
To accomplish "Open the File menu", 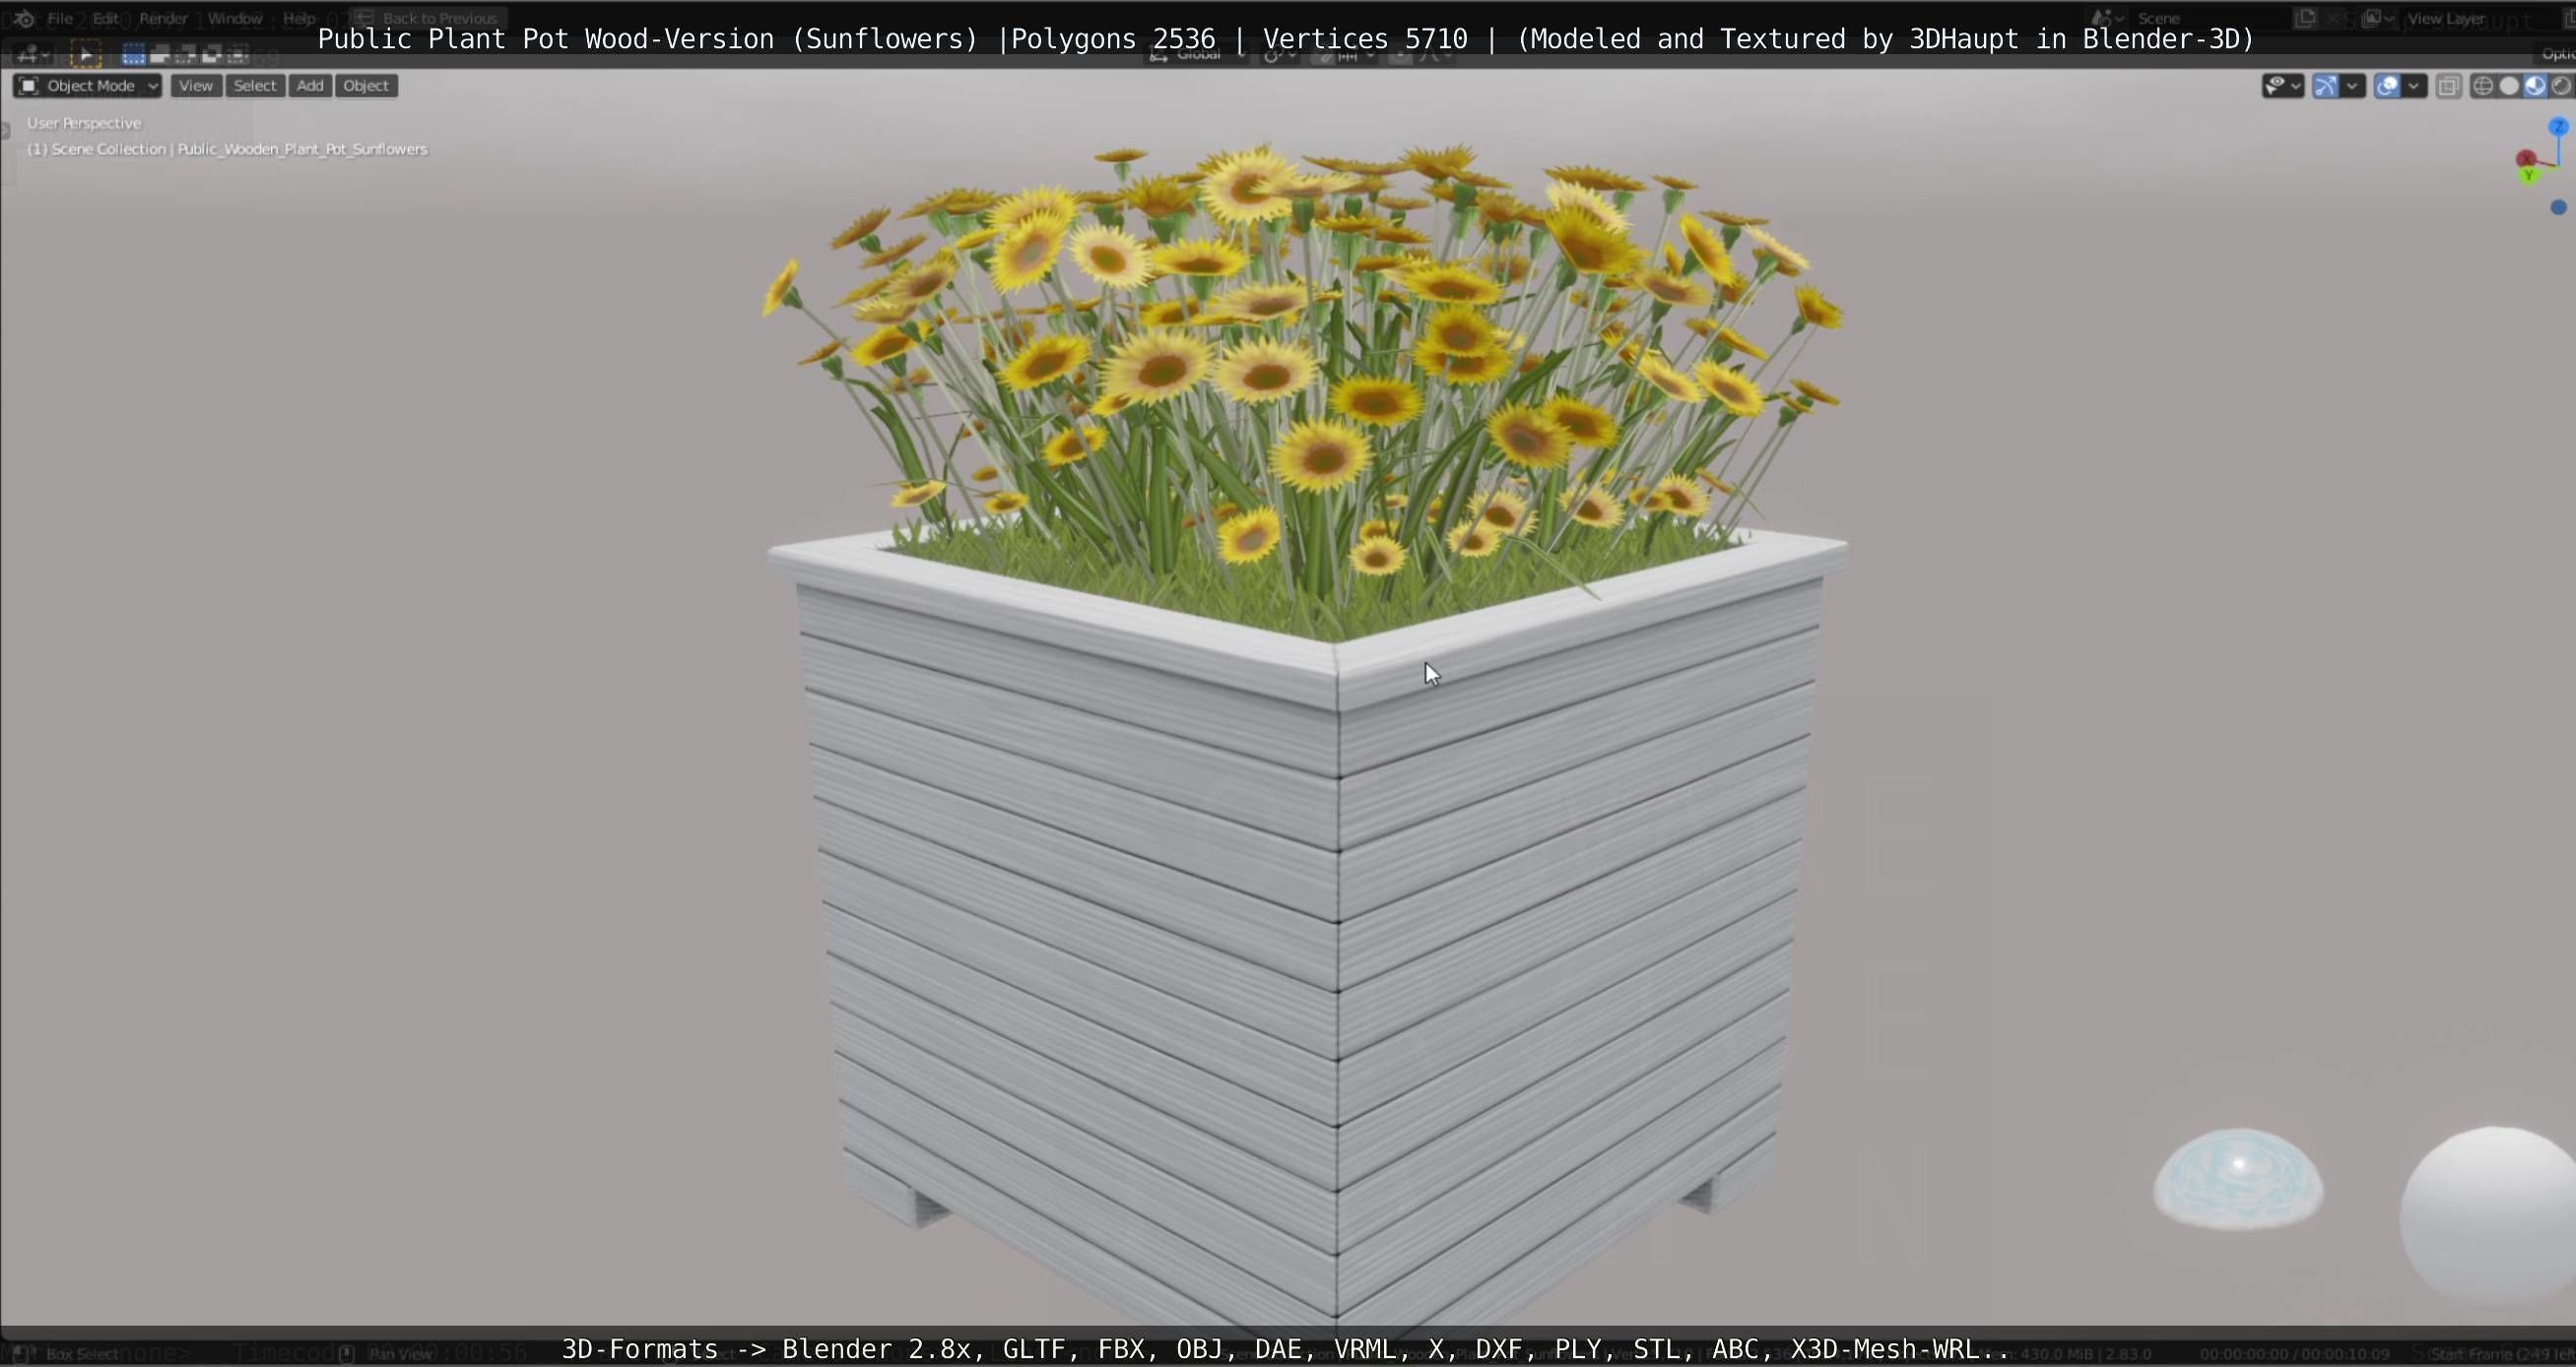I will (x=60, y=18).
